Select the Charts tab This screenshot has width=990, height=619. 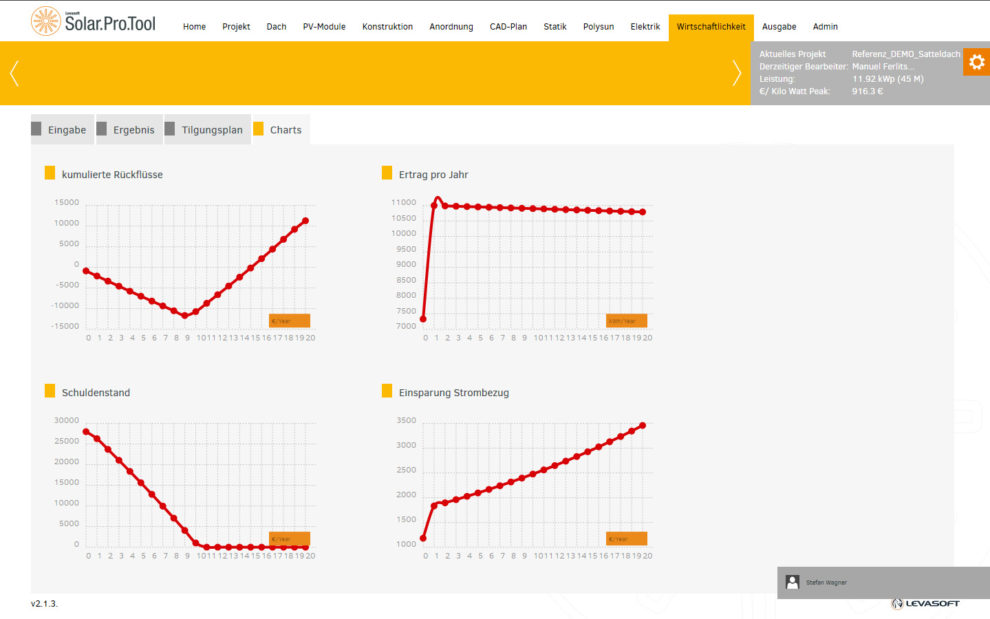(x=278, y=130)
